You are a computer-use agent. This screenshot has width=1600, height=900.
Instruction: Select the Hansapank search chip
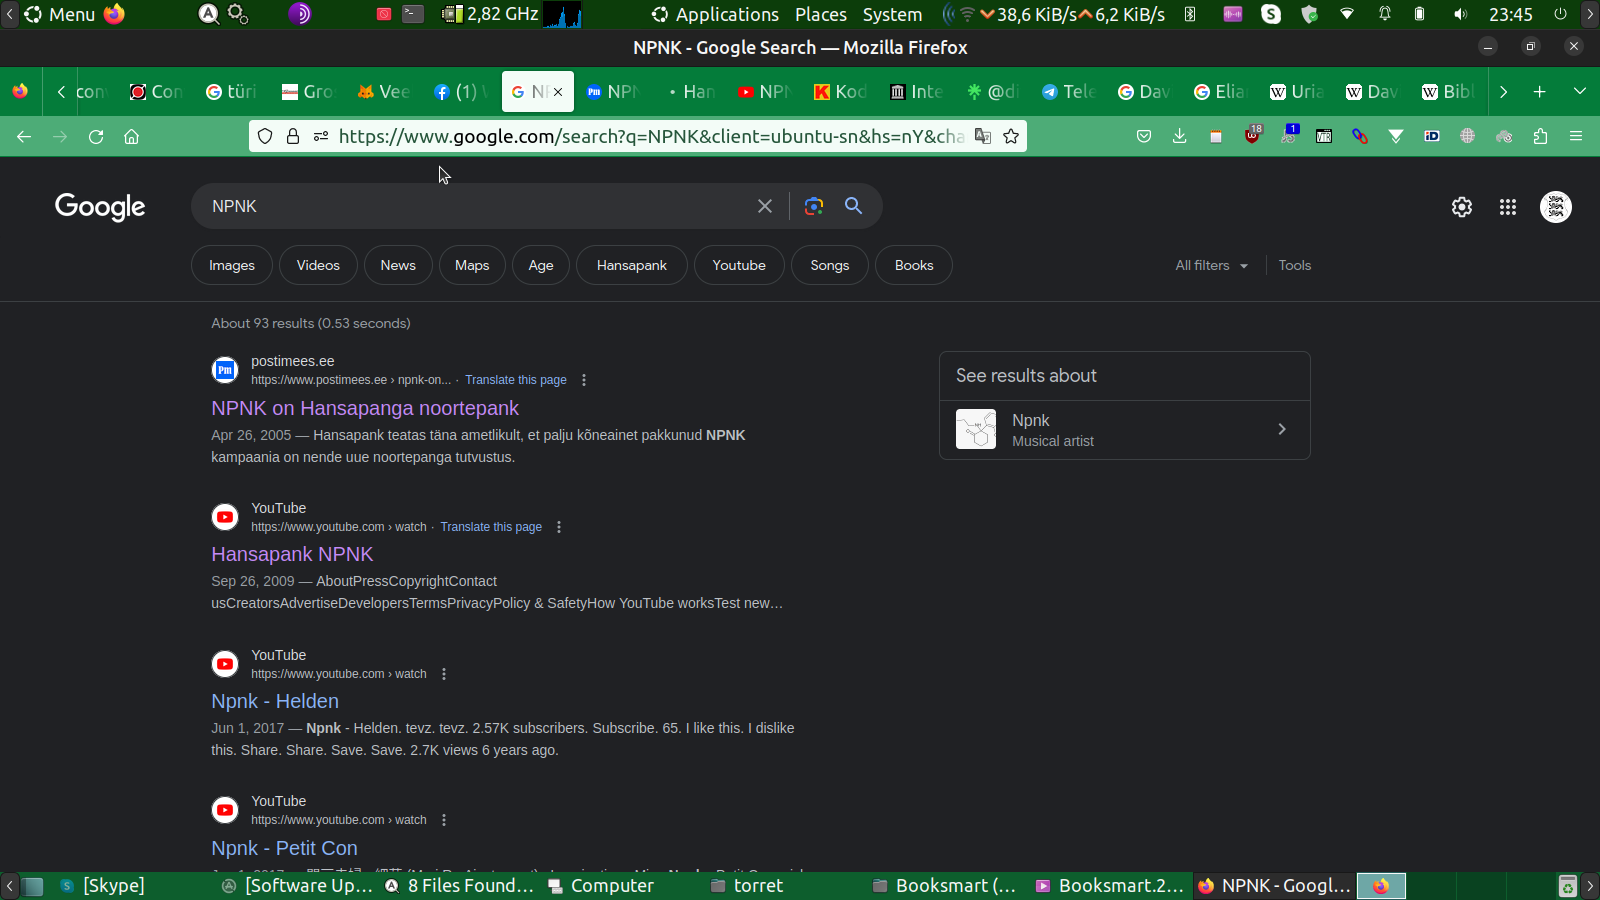[632, 265]
